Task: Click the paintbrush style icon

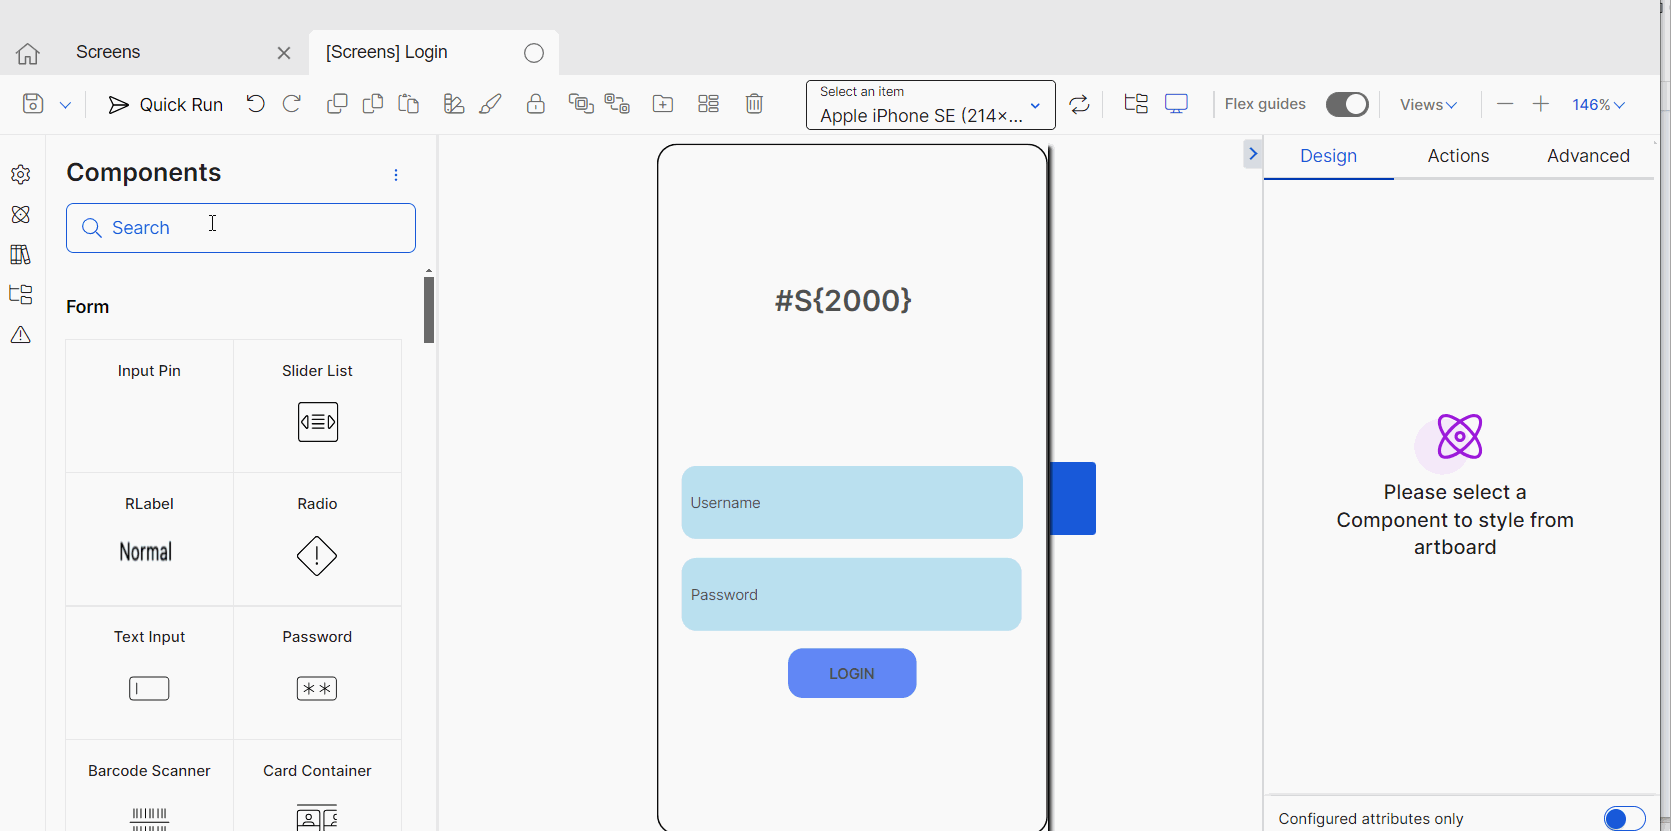Action: (x=490, y=104)
